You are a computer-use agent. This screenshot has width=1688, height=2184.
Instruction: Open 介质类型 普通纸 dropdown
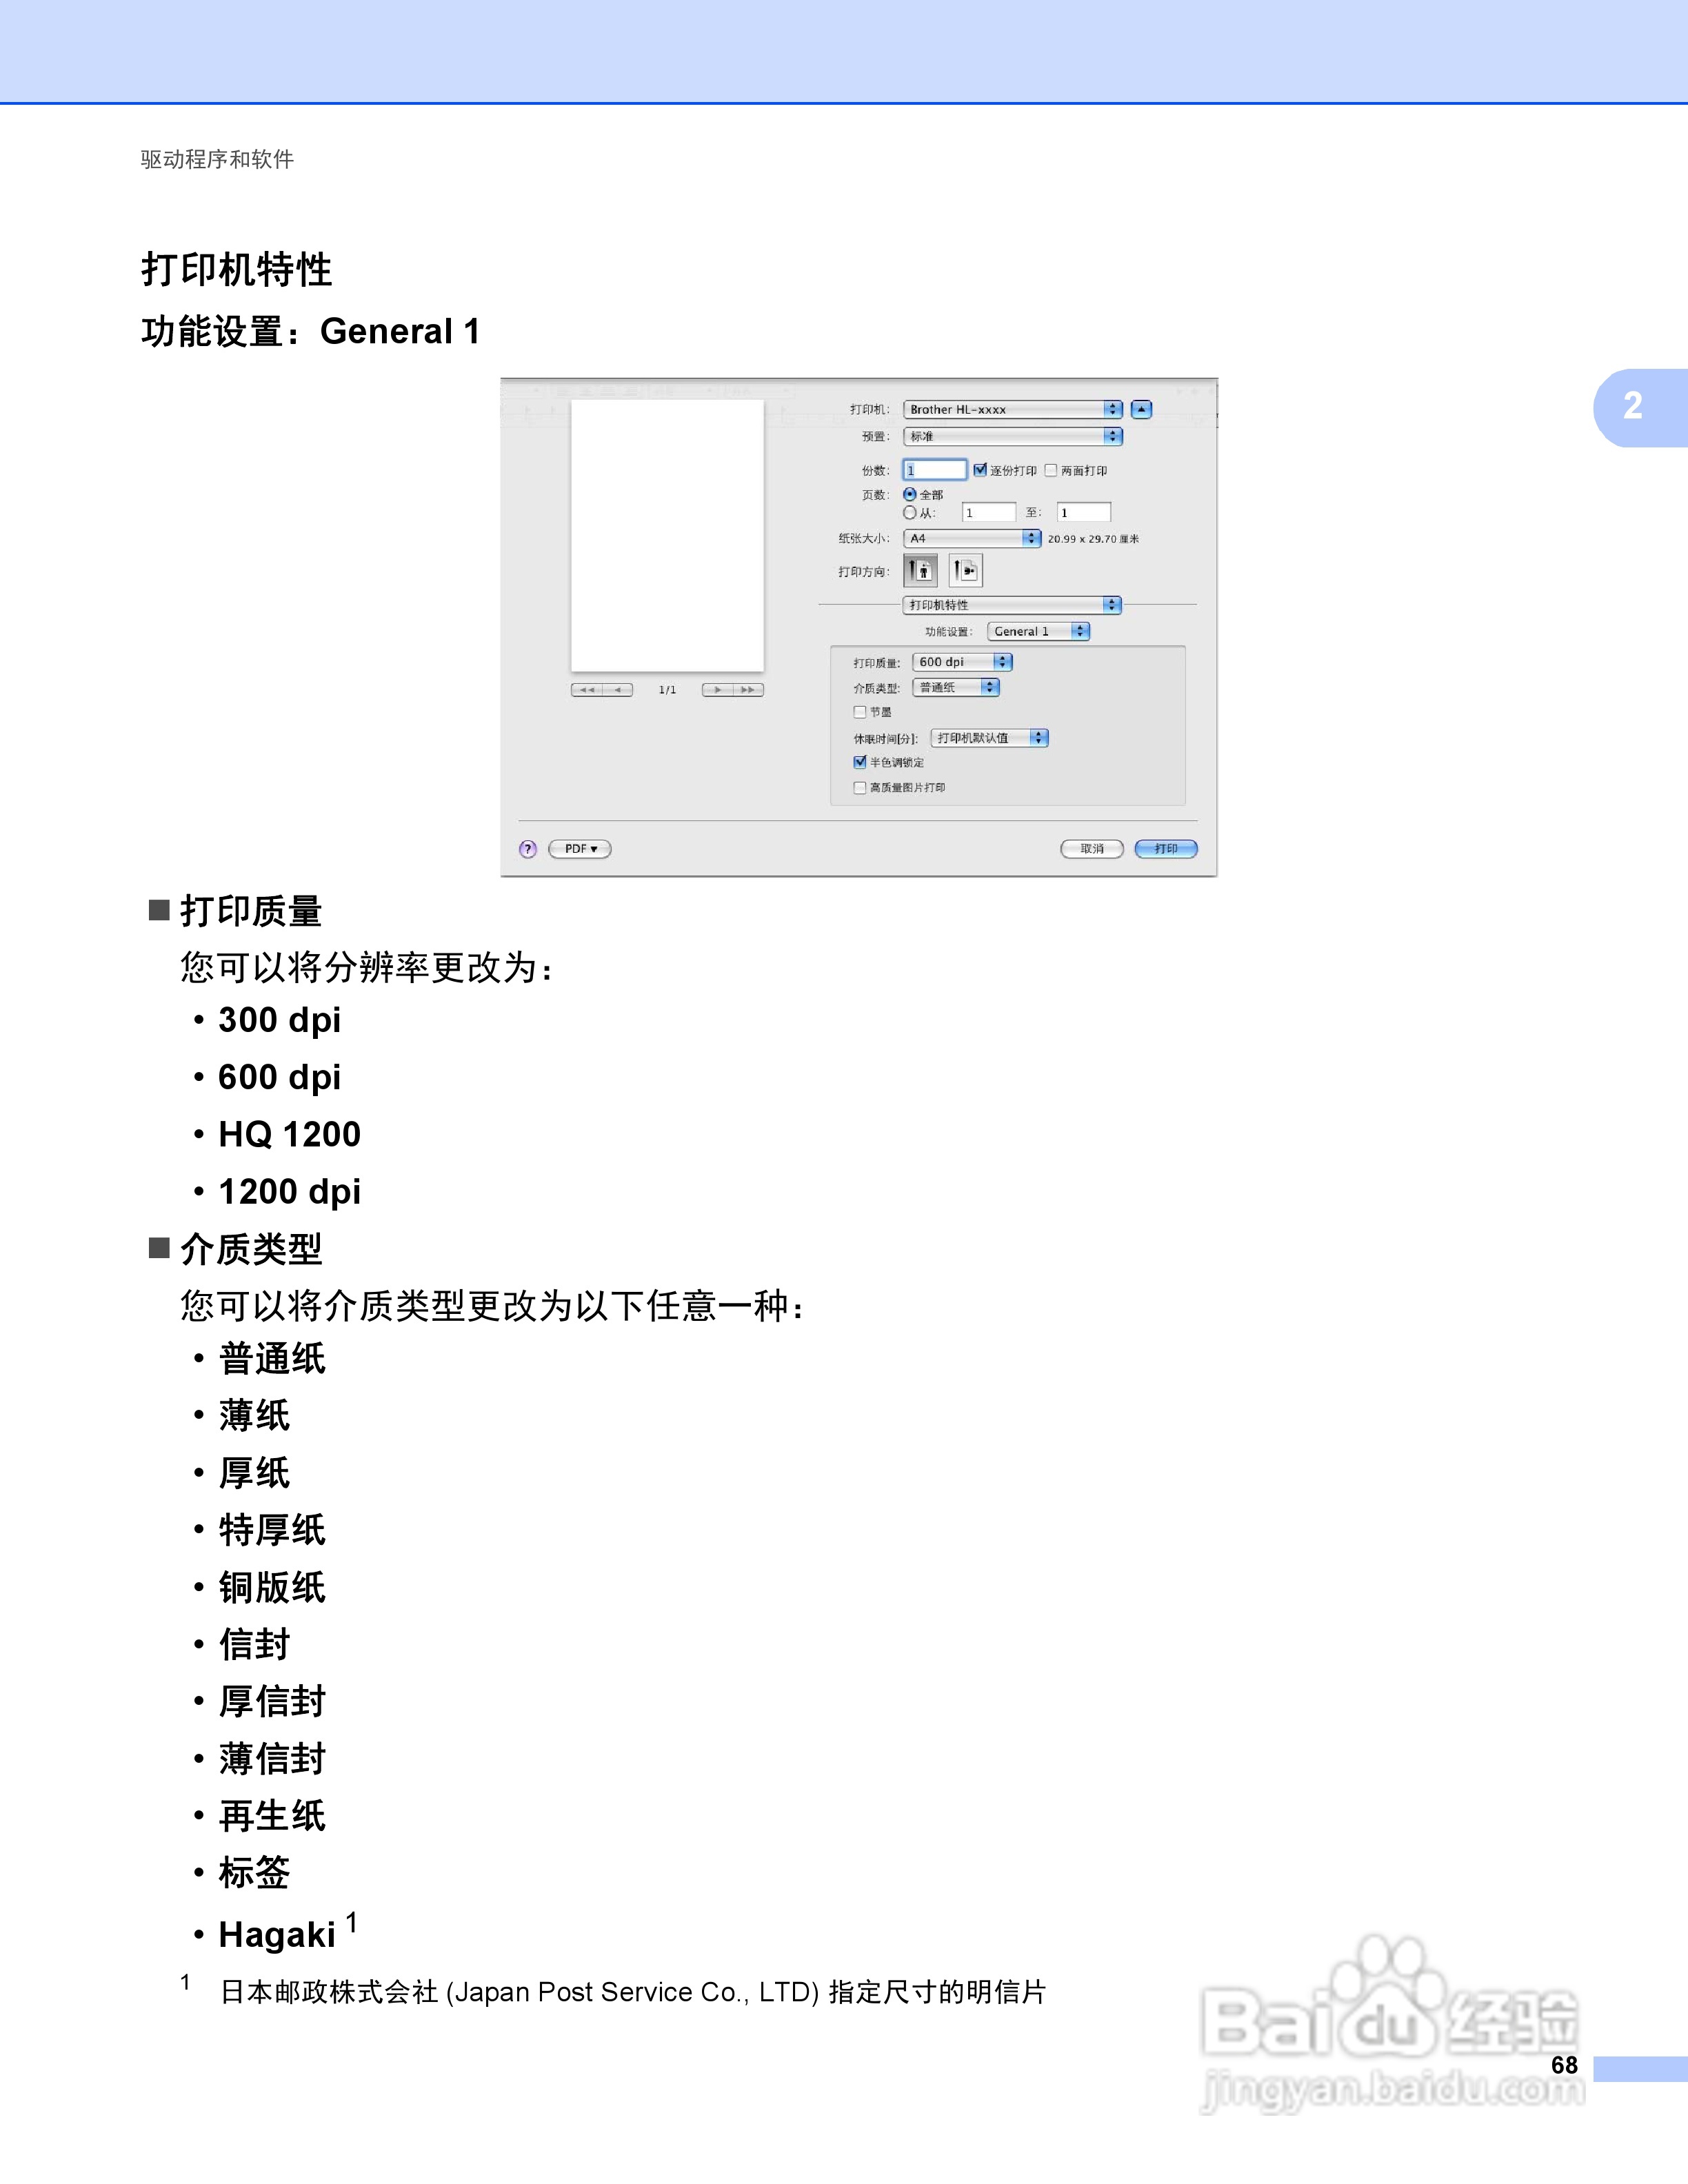[x=956, y=687]
